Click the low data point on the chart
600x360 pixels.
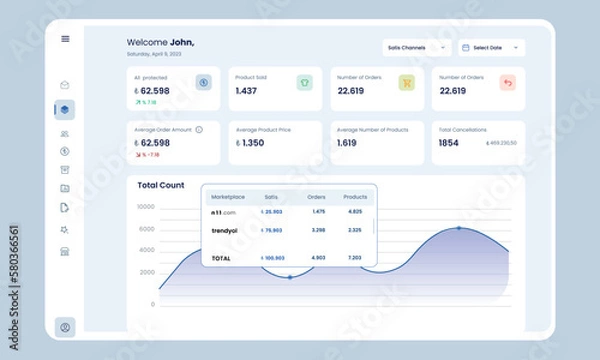click(290, 277)
